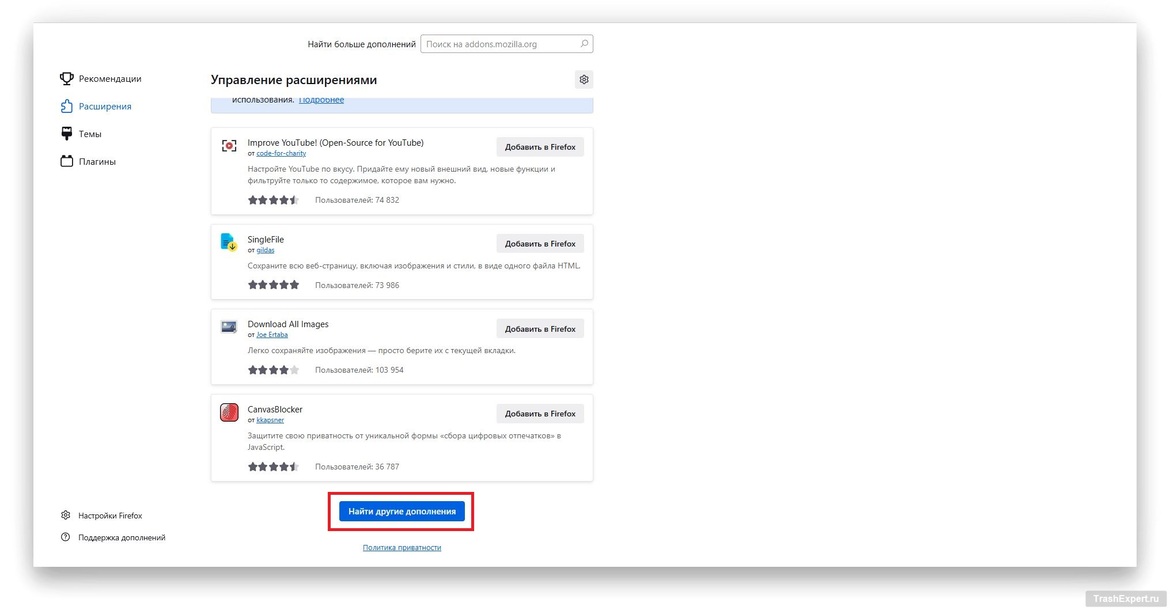Open author link gildas
Viewport: 1170px width, 610px height.
266,251
